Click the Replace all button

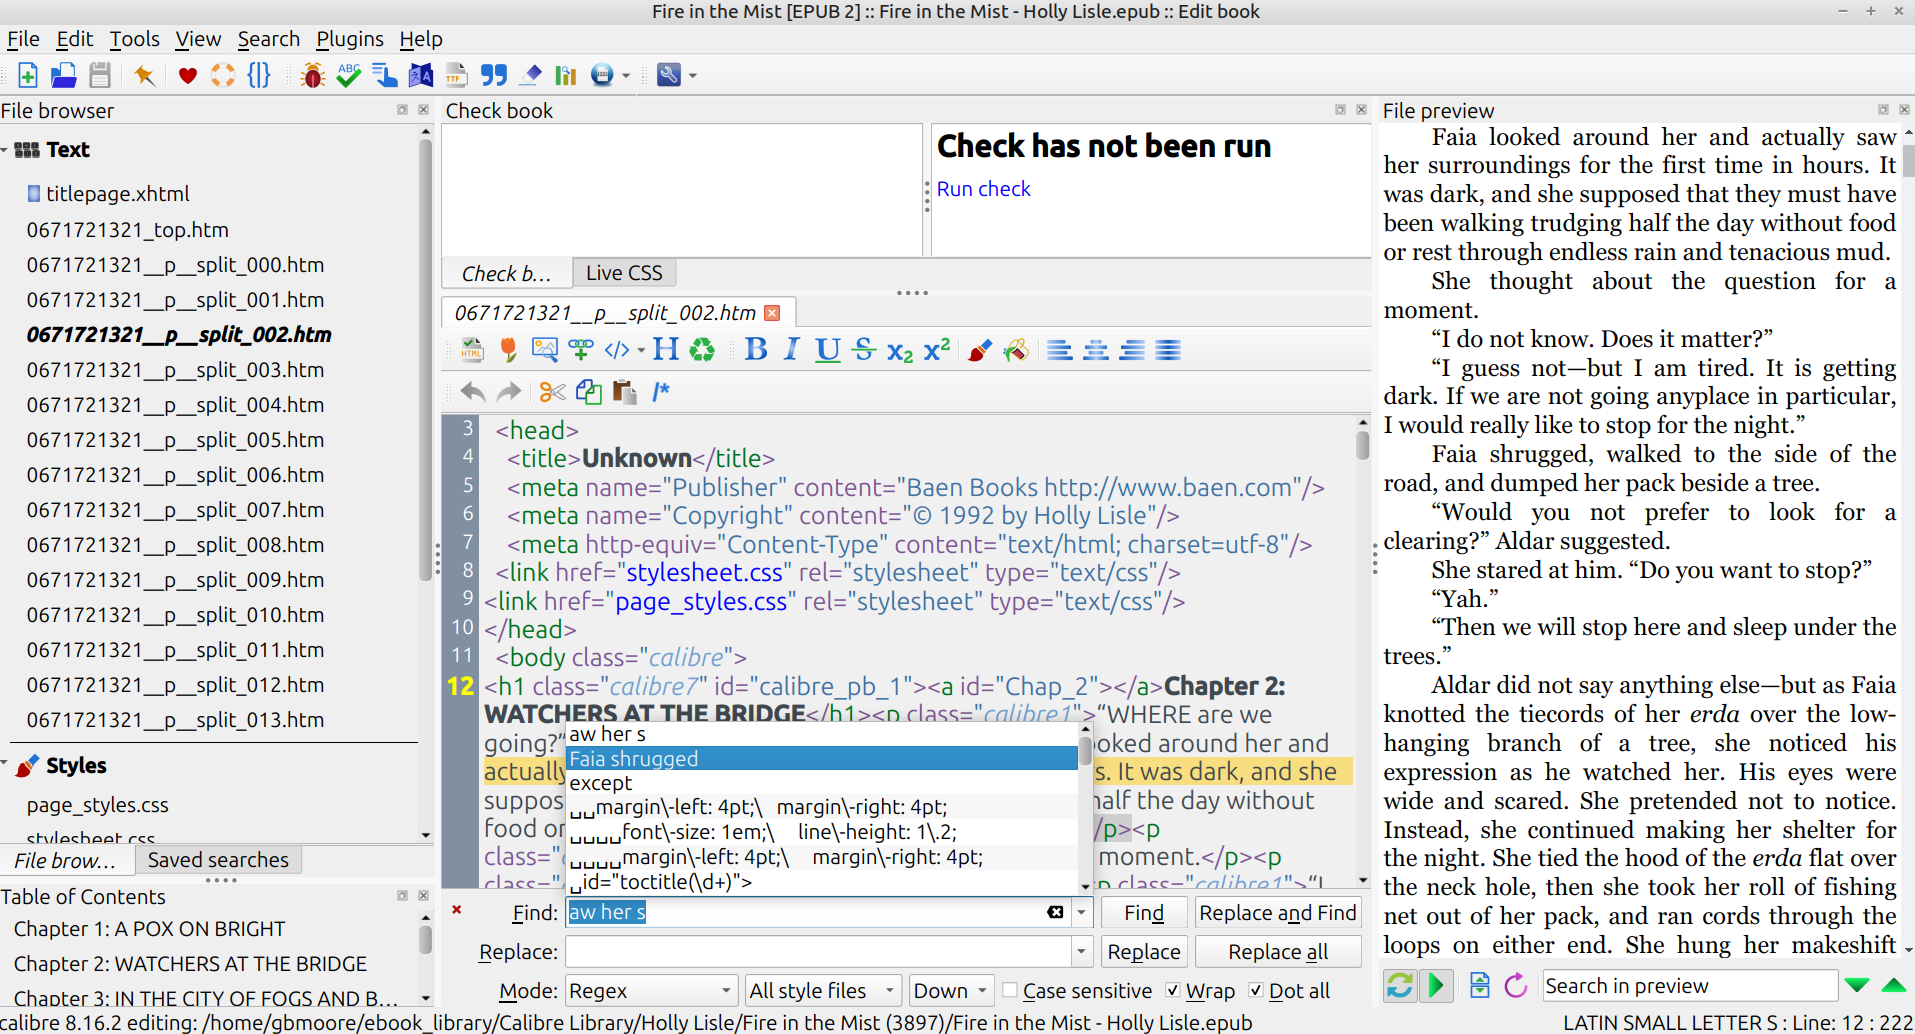click(1277, 952)
